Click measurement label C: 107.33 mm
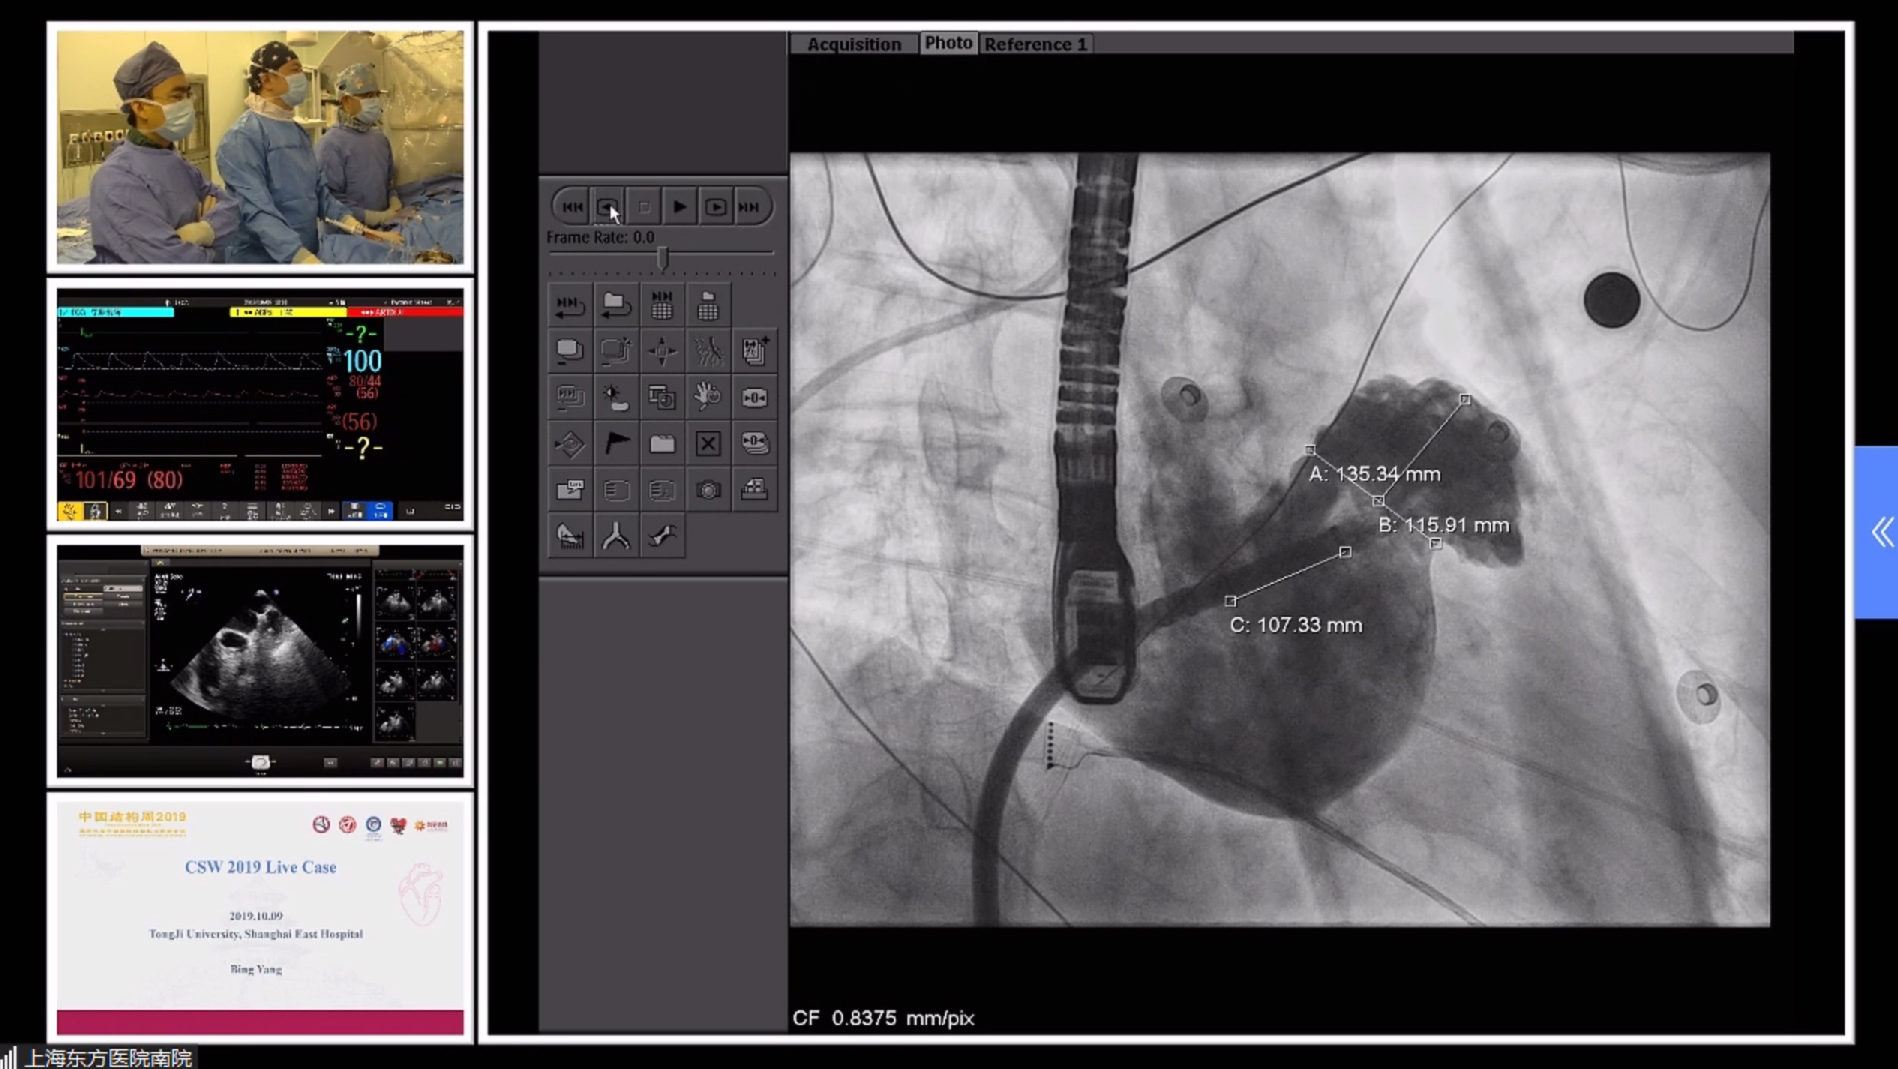 click(x=1296, y=625)
